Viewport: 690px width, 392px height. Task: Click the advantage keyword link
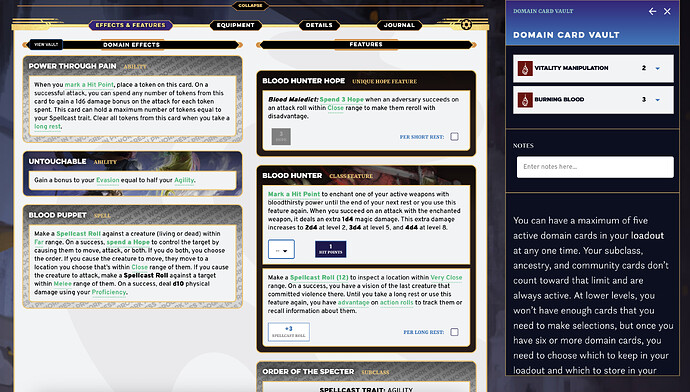coord(353,303)
